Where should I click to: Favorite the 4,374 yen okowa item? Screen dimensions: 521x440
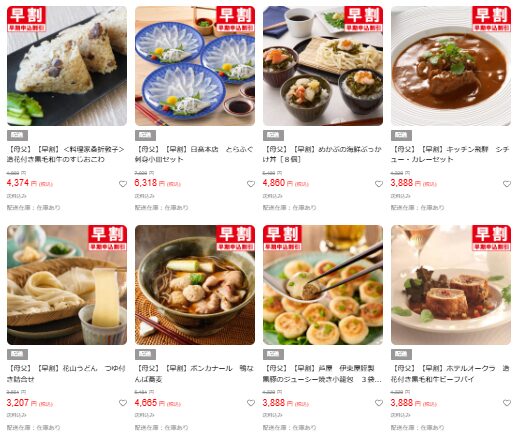tap(123, 184)
